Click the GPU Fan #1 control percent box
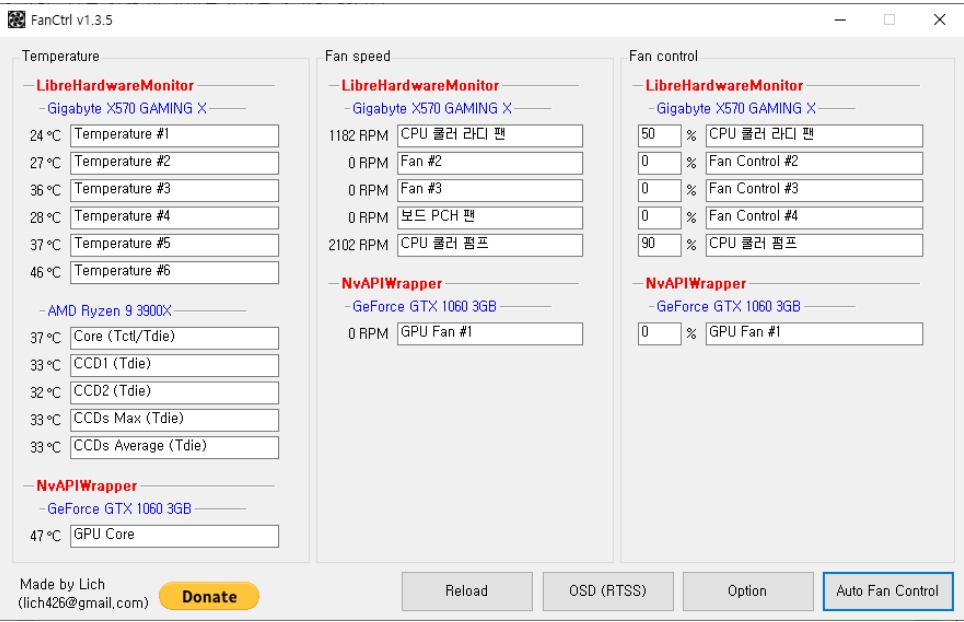Screen dimensions: 964x622 (x=658, y=333)
